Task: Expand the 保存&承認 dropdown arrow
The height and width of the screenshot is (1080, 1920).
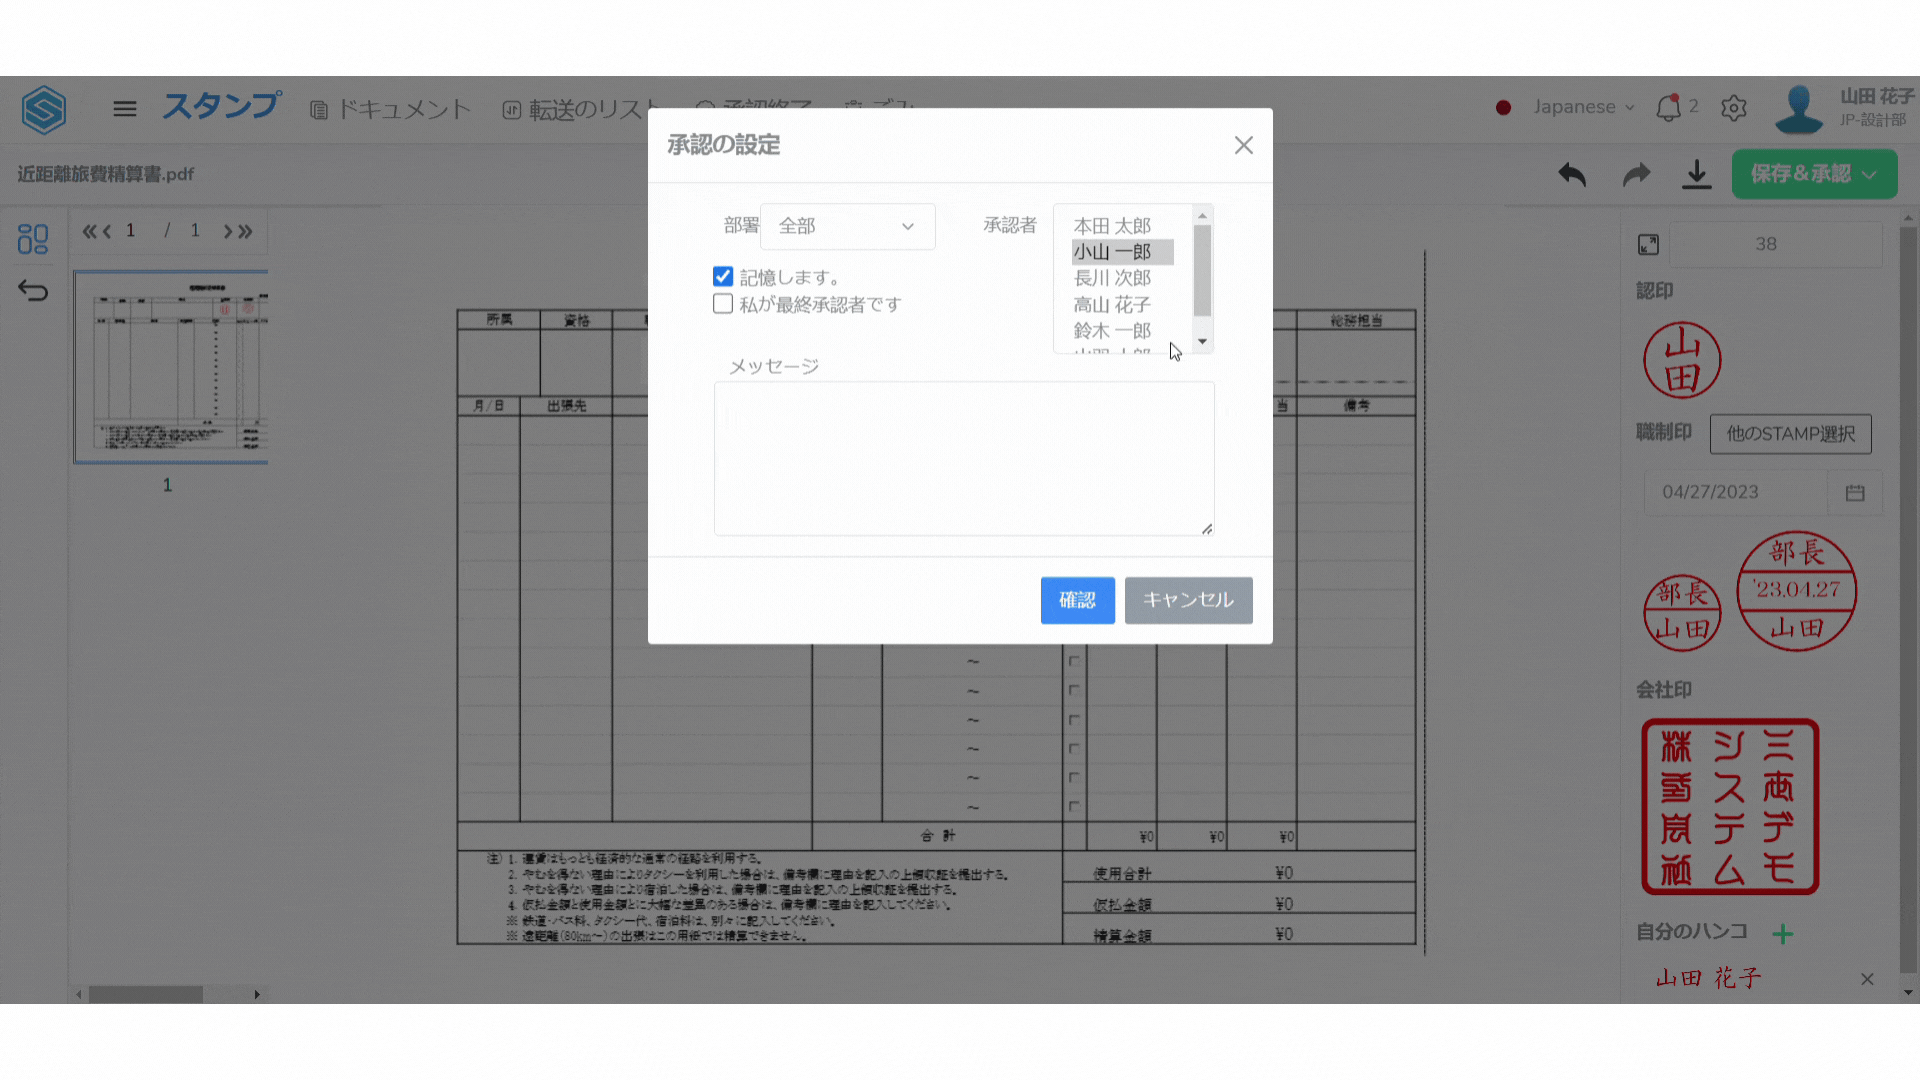Action: 1869,174
